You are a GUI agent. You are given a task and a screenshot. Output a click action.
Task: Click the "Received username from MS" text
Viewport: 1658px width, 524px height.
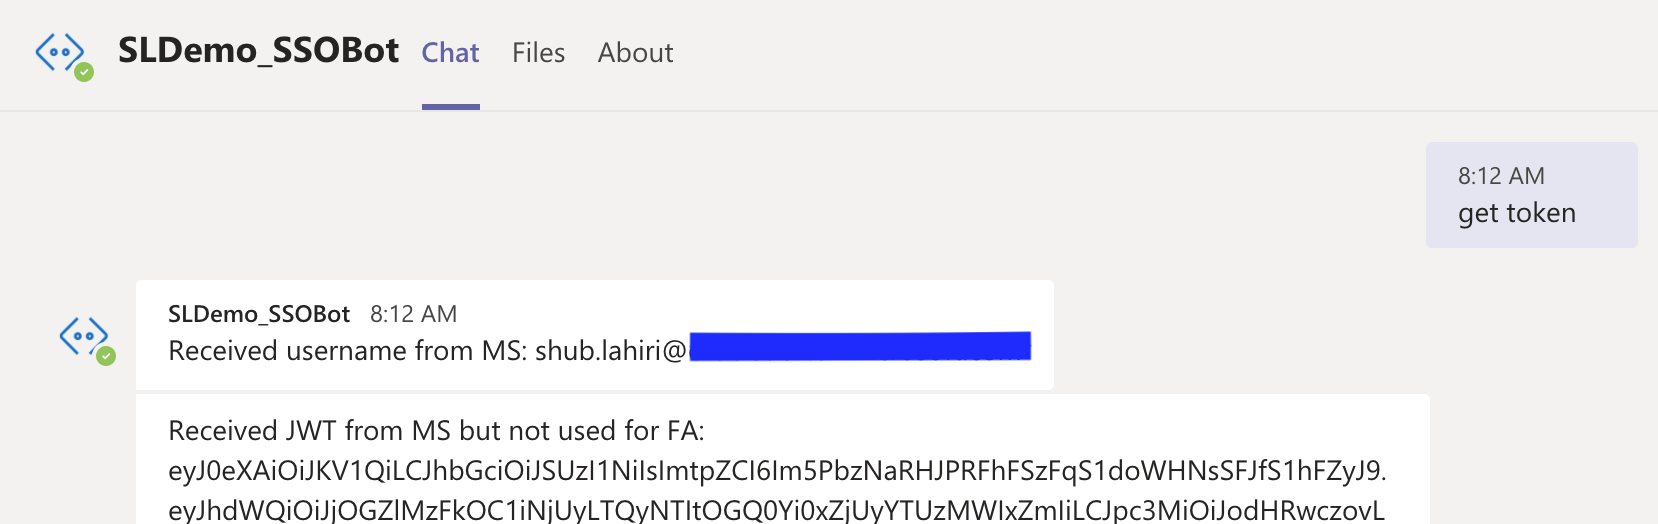pos(347,351)
